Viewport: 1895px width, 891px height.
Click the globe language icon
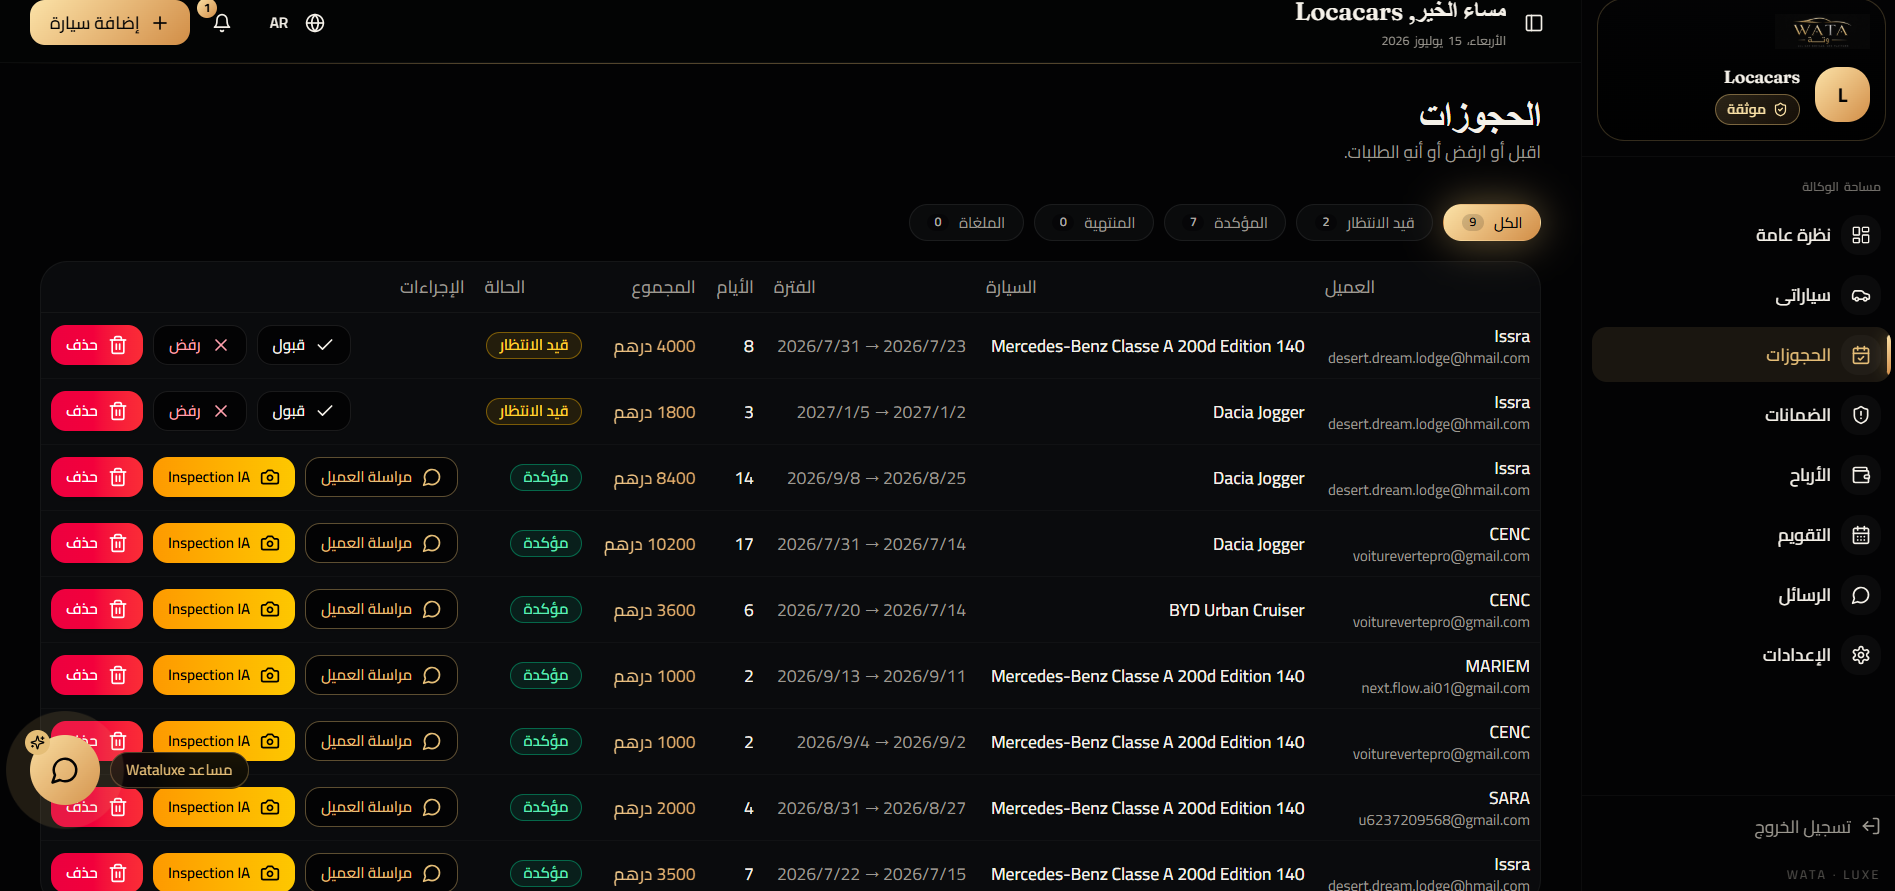[315, 23]
